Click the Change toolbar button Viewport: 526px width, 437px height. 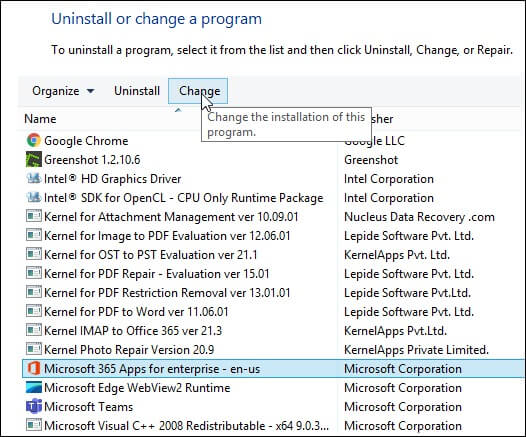click(x=198, y=91)
